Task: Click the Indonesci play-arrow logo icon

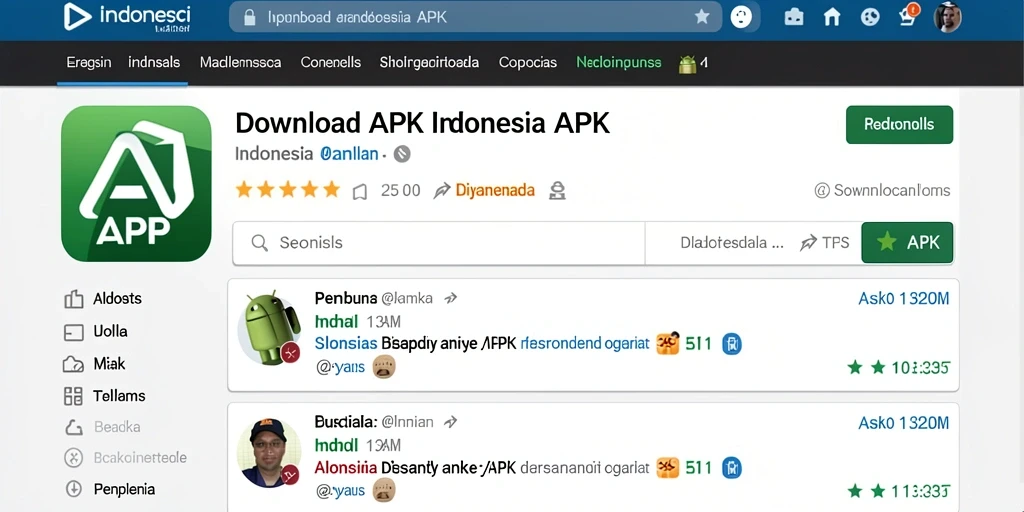Action: (x=78, y=16)
